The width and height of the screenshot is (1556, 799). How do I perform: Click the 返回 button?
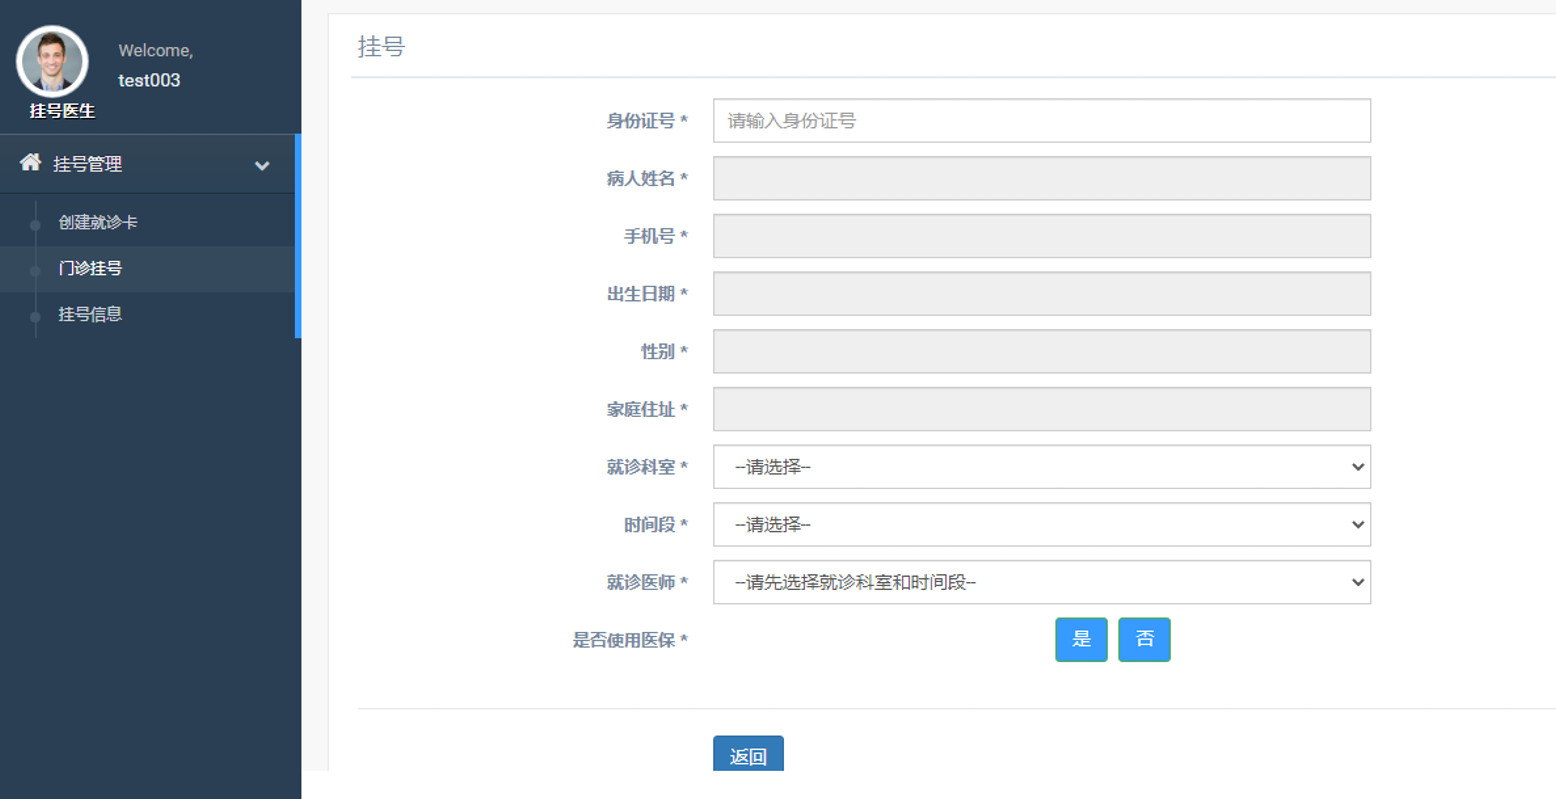pyautogui.click(x=748, y=755)
